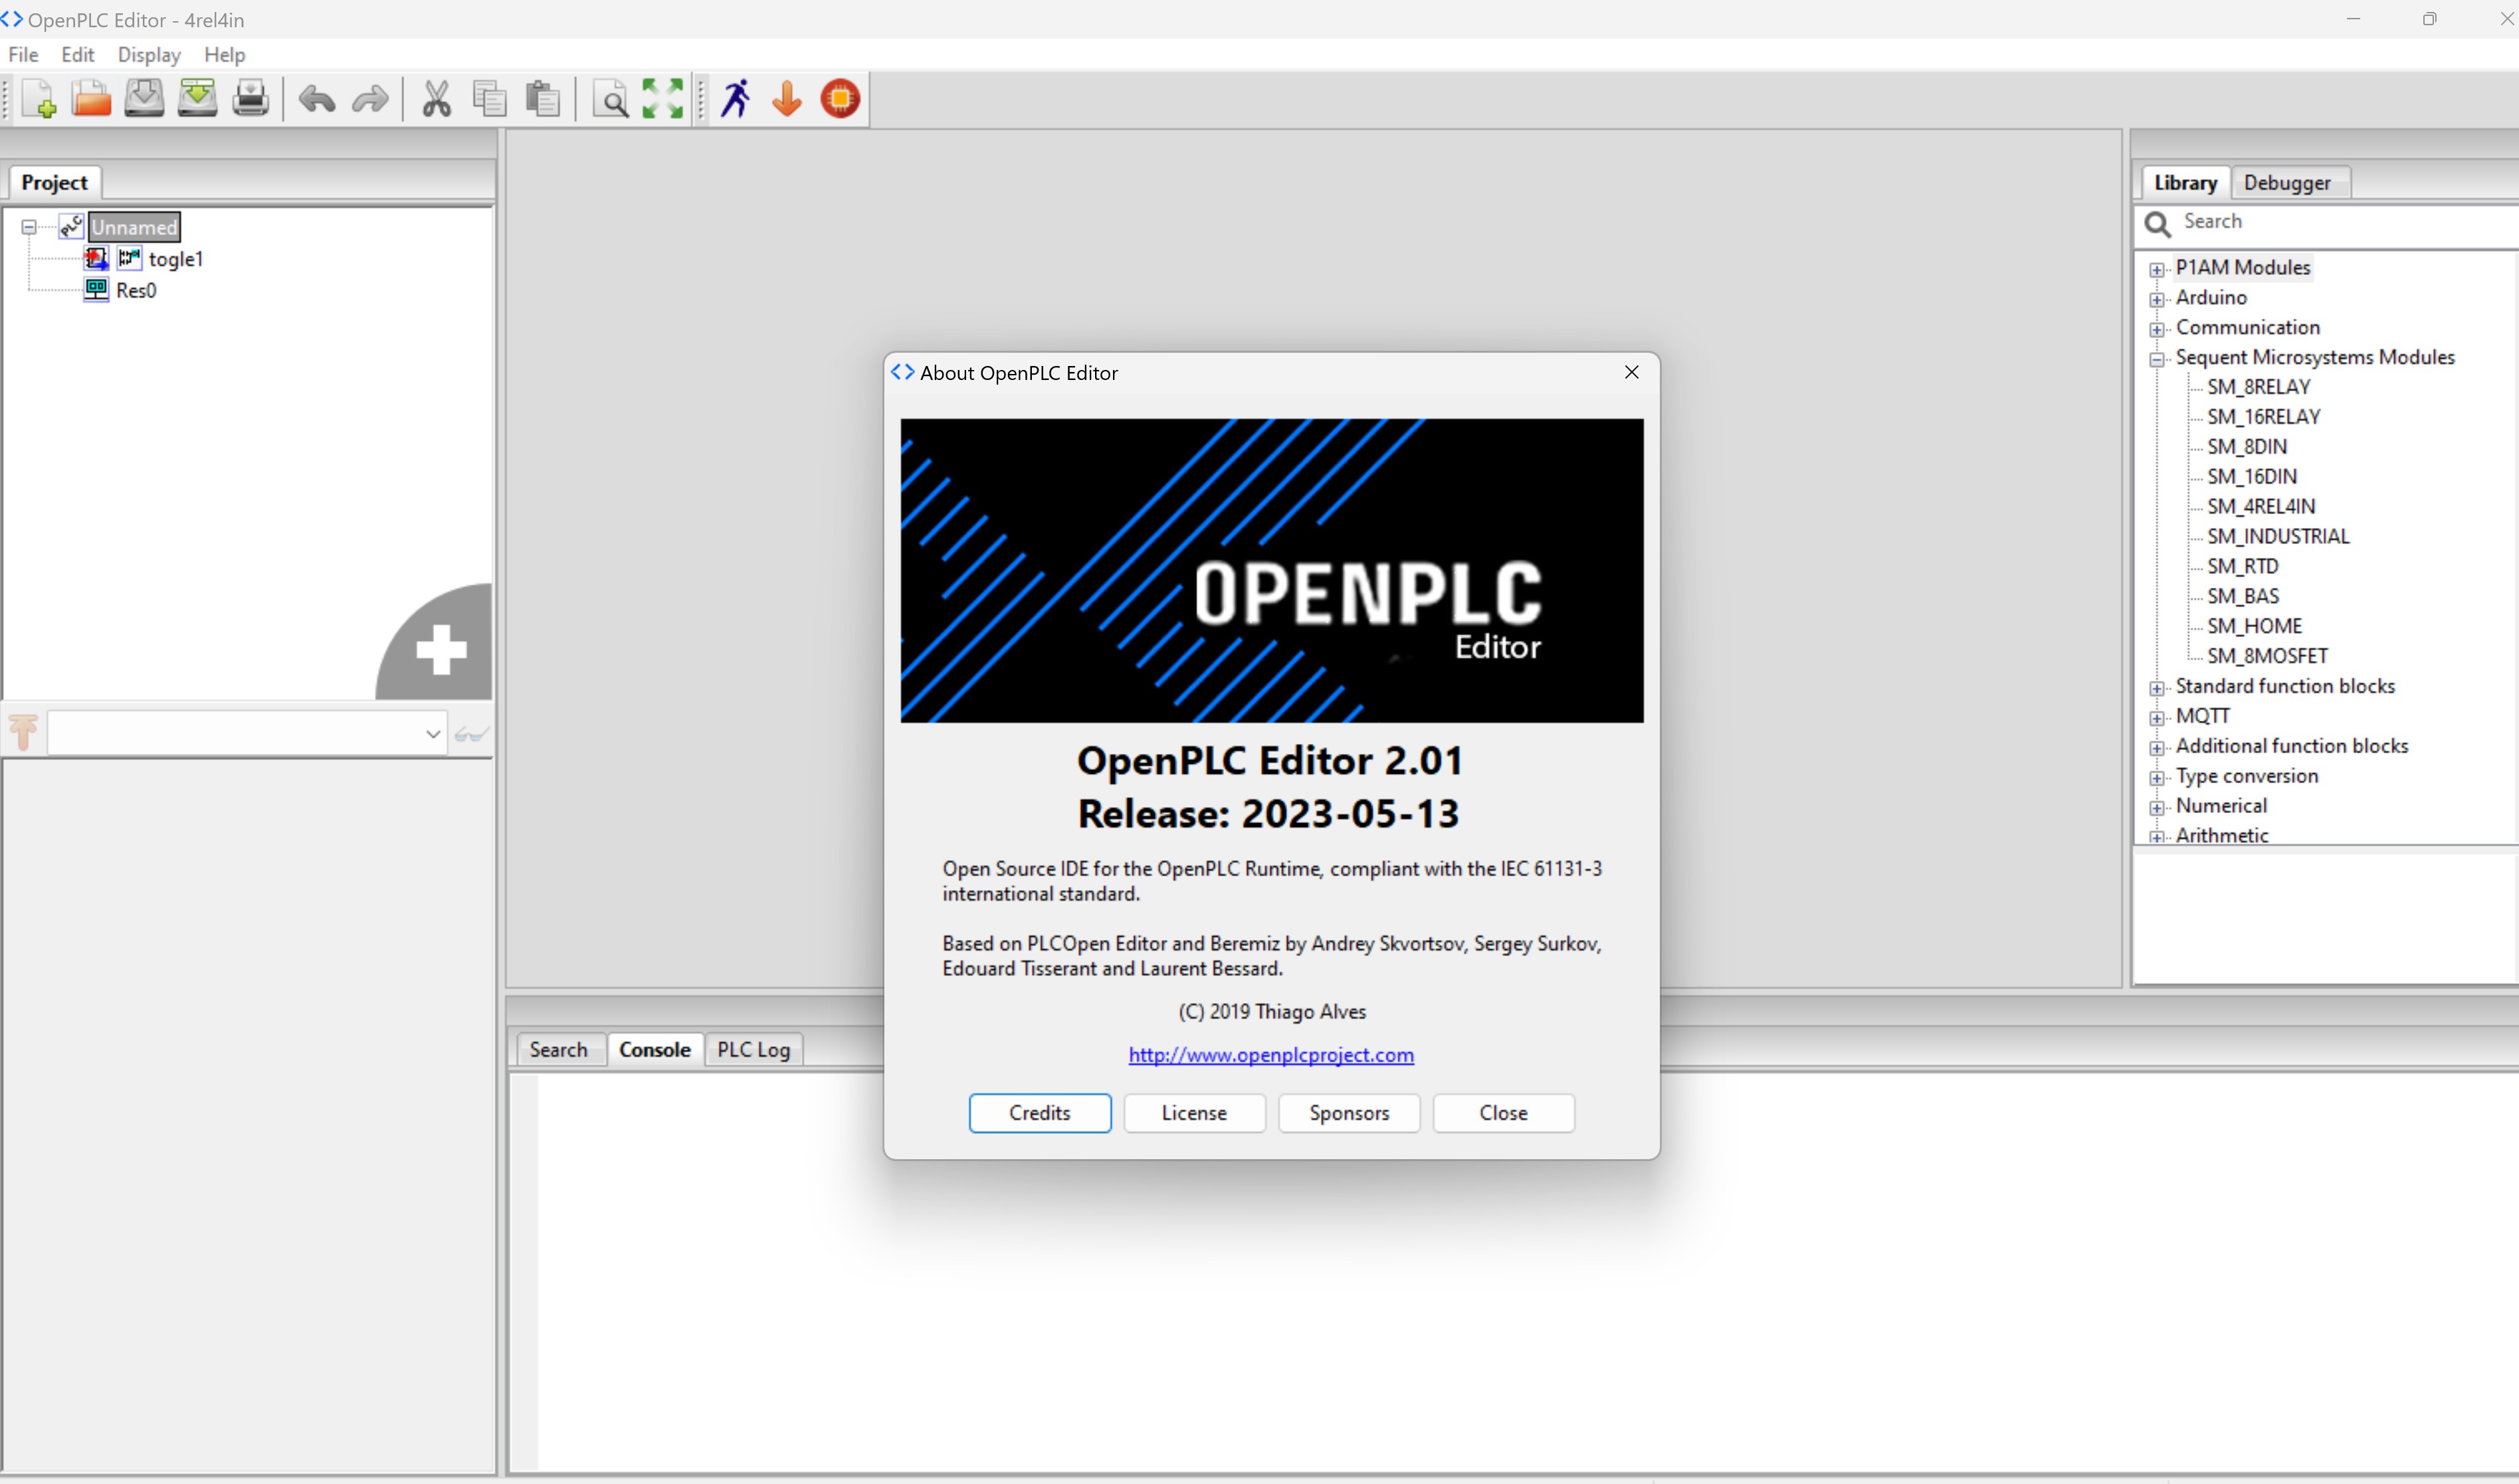The image size is (2519, 1484).
Task: Click the OpenPLC Editor banner image
Action: coord(1271,570)
